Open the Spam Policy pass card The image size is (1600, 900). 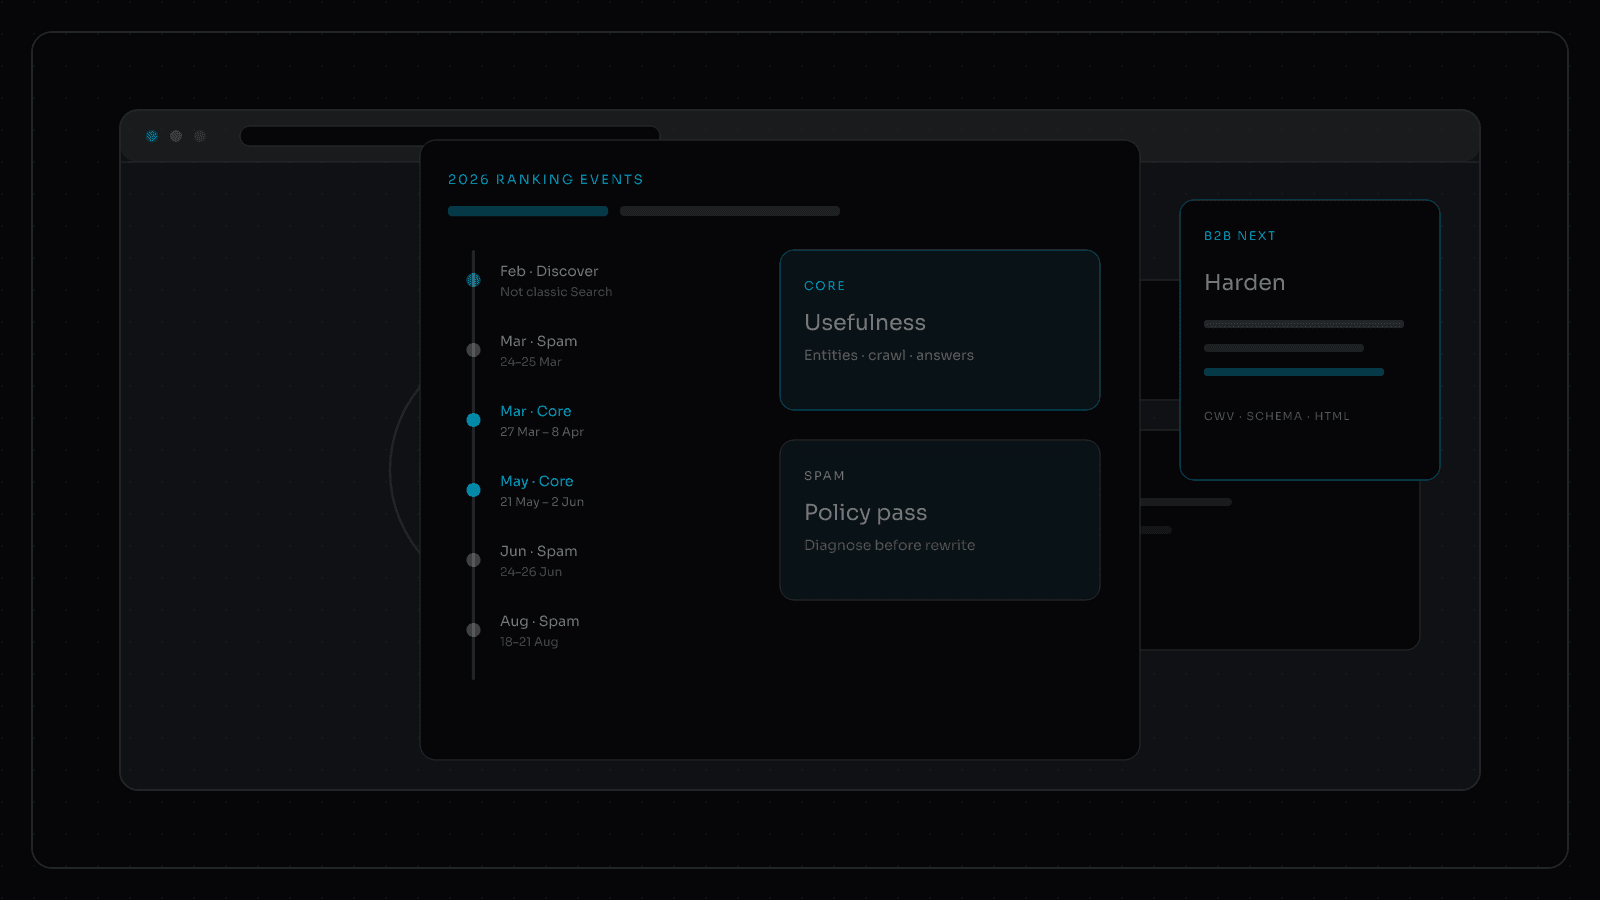coord(940,520)
